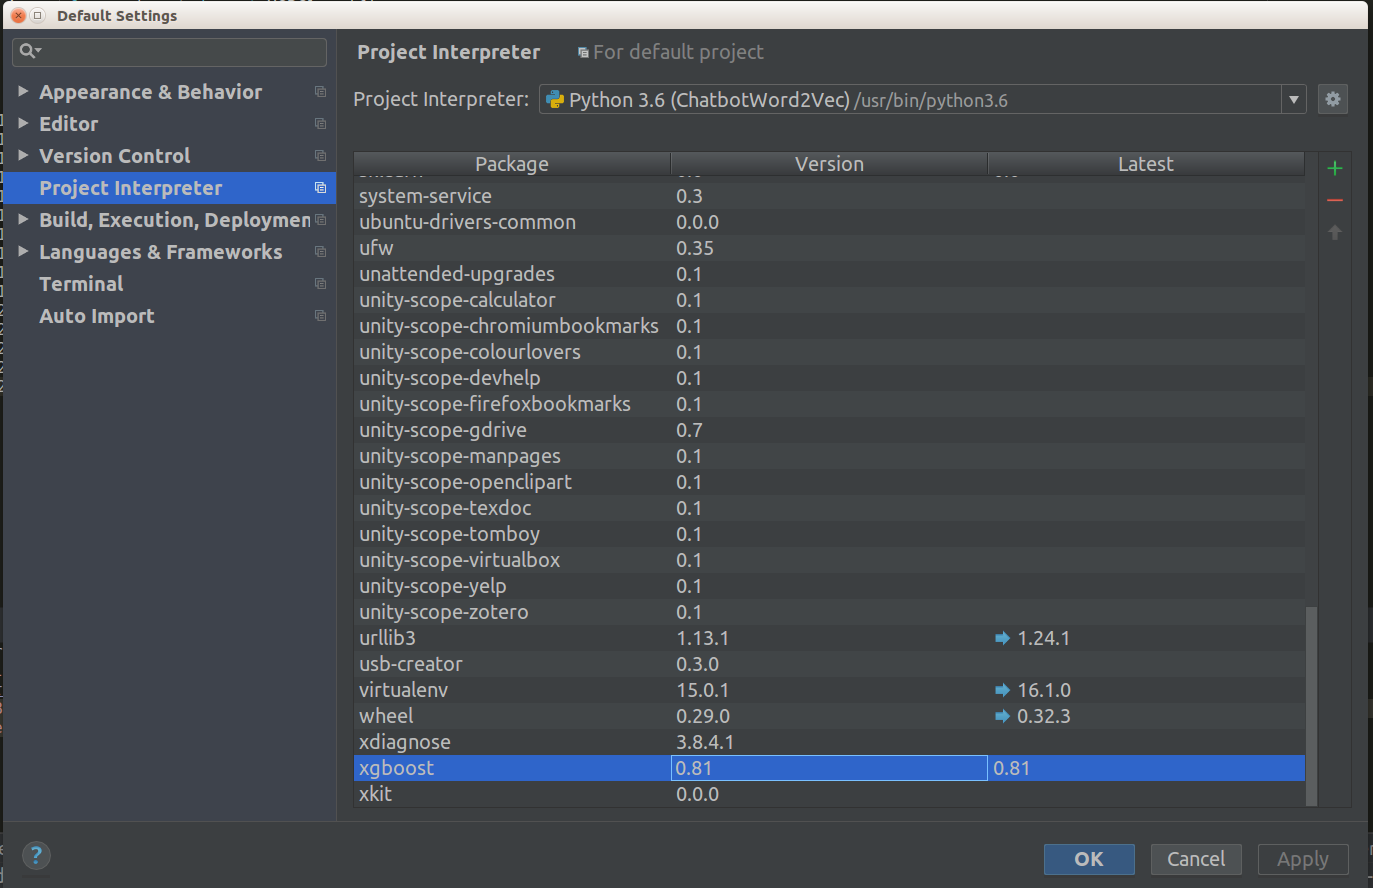Open the Project Interpreter dropdown arrow
1373x888 pixels.
coord(1294,99)
